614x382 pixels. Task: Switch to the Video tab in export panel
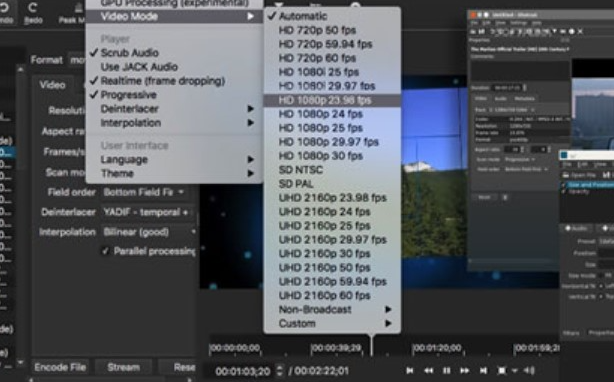(52, 85)
